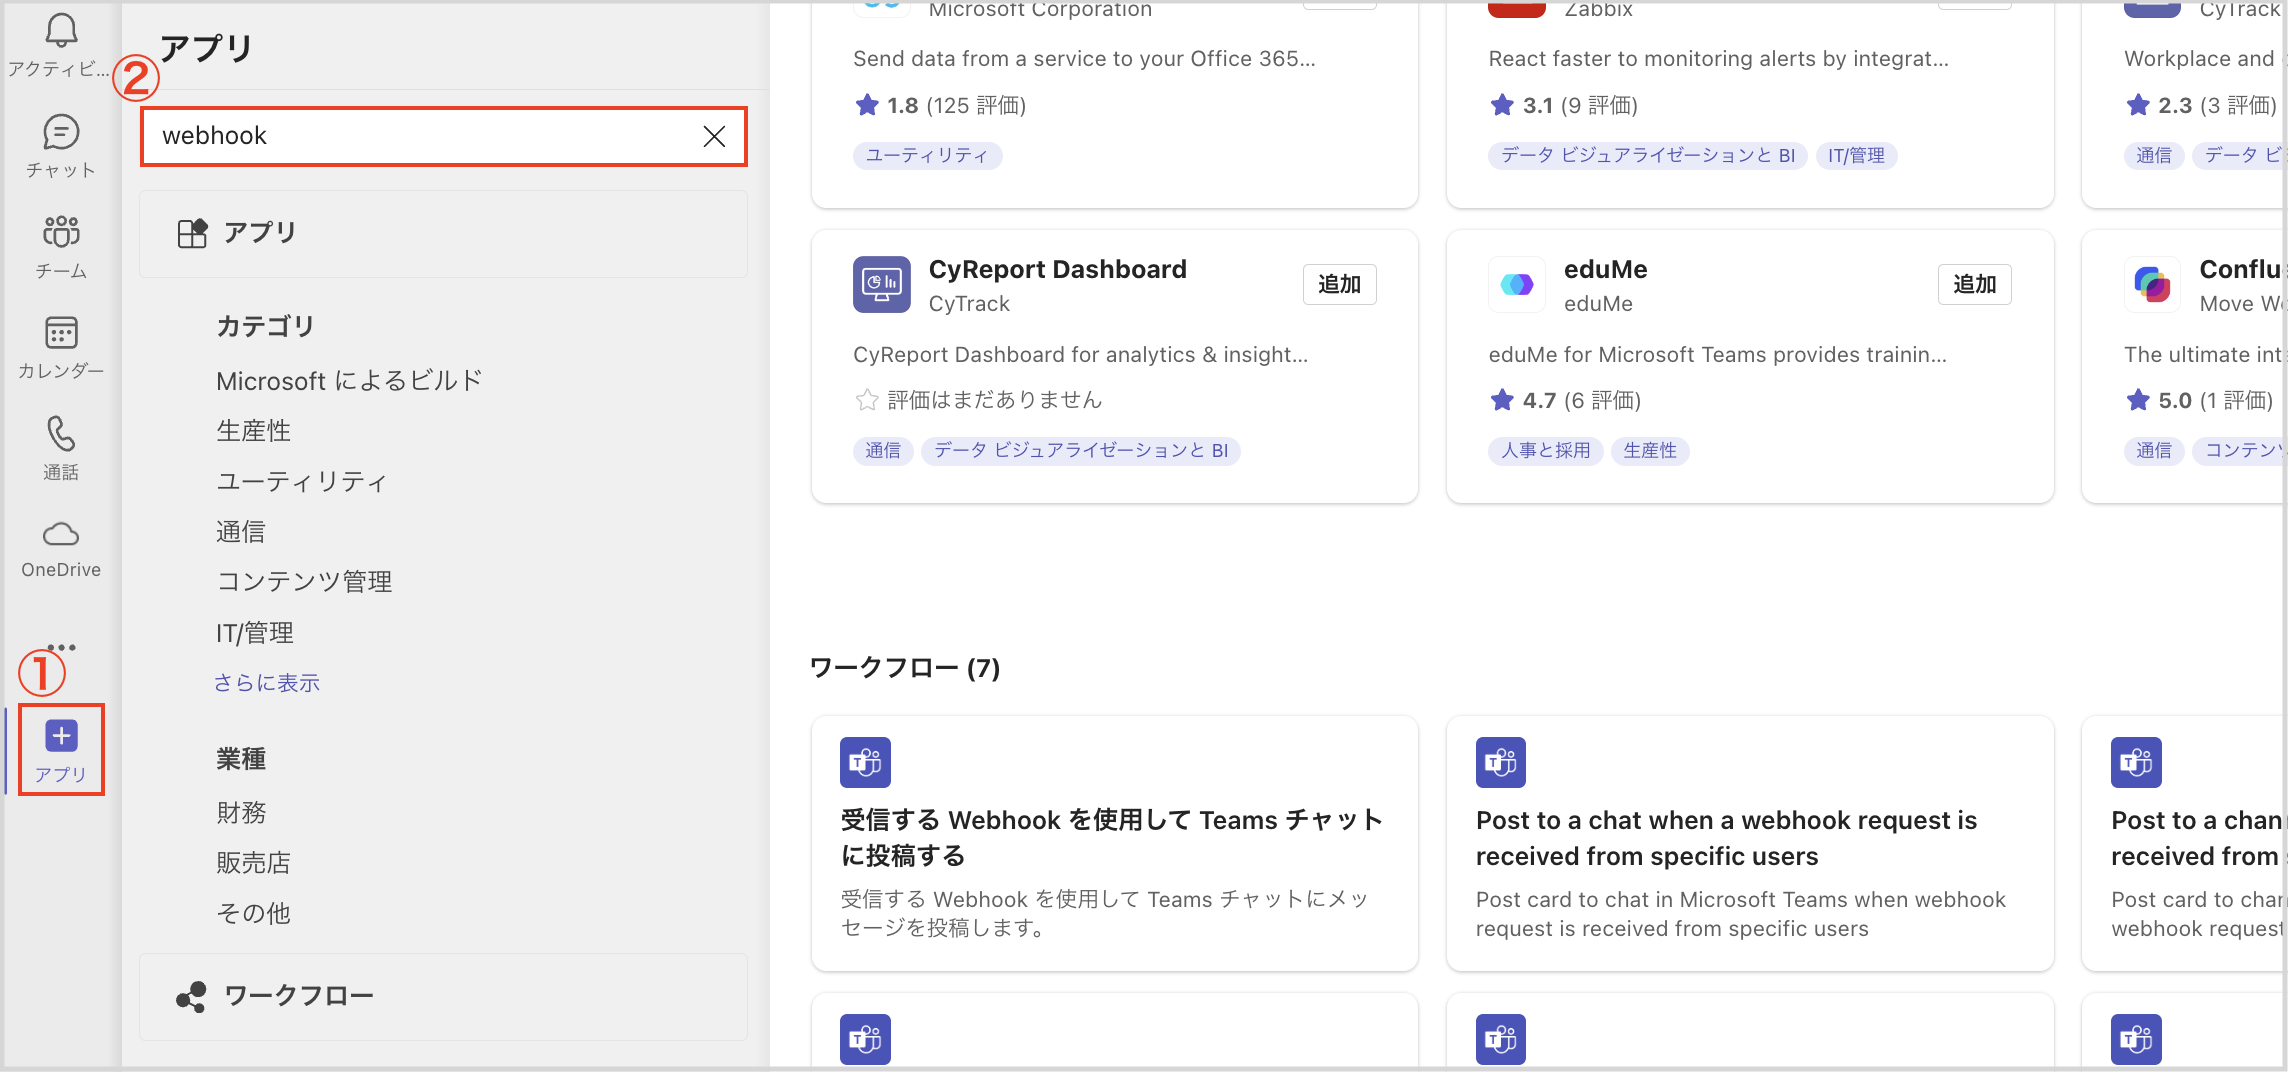
Task: Open the 業種 section heading
Action: 241,758
